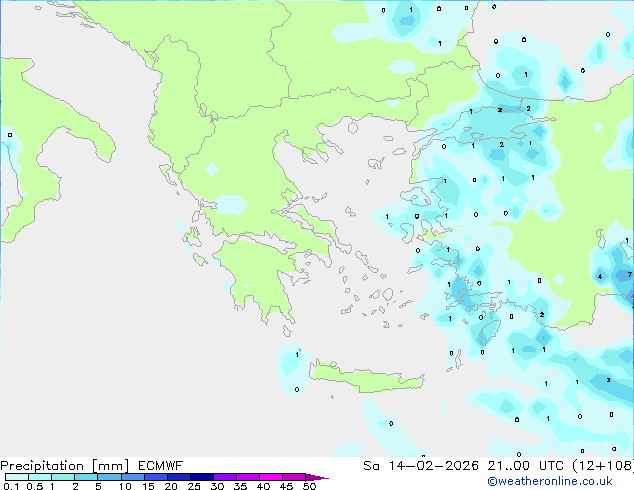Click the 30 mm purple legend swatch

click(x=225, y=477)
